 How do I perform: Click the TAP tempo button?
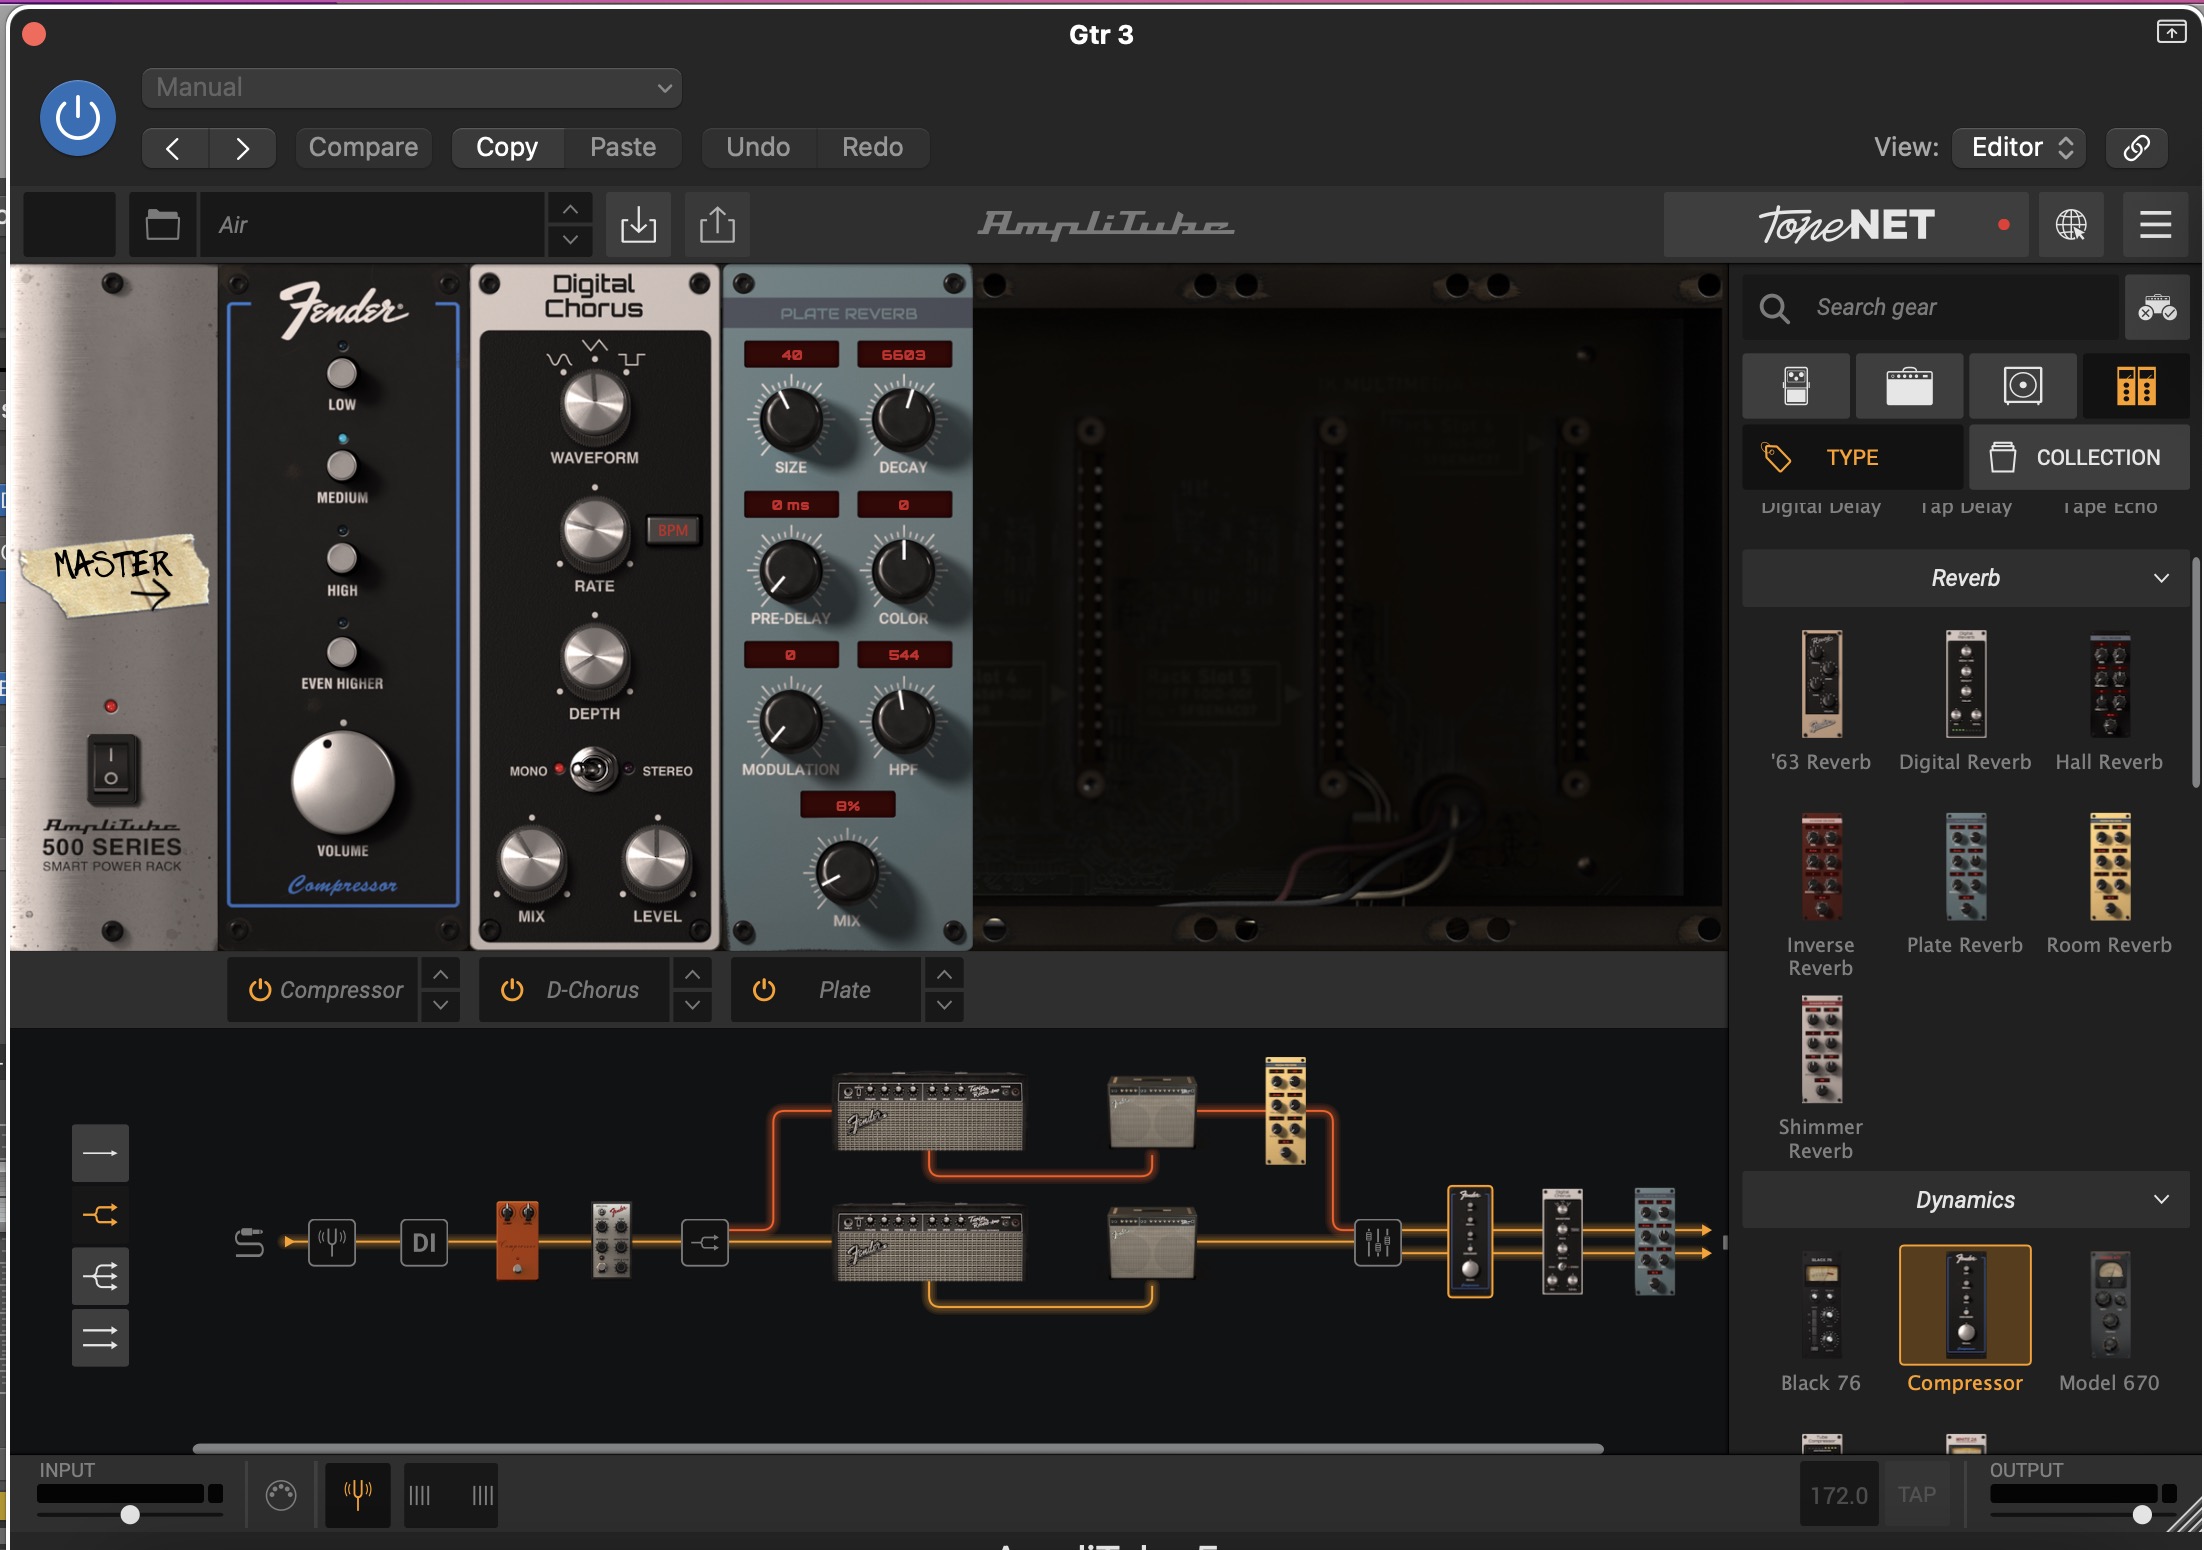coord(1916,1495)
